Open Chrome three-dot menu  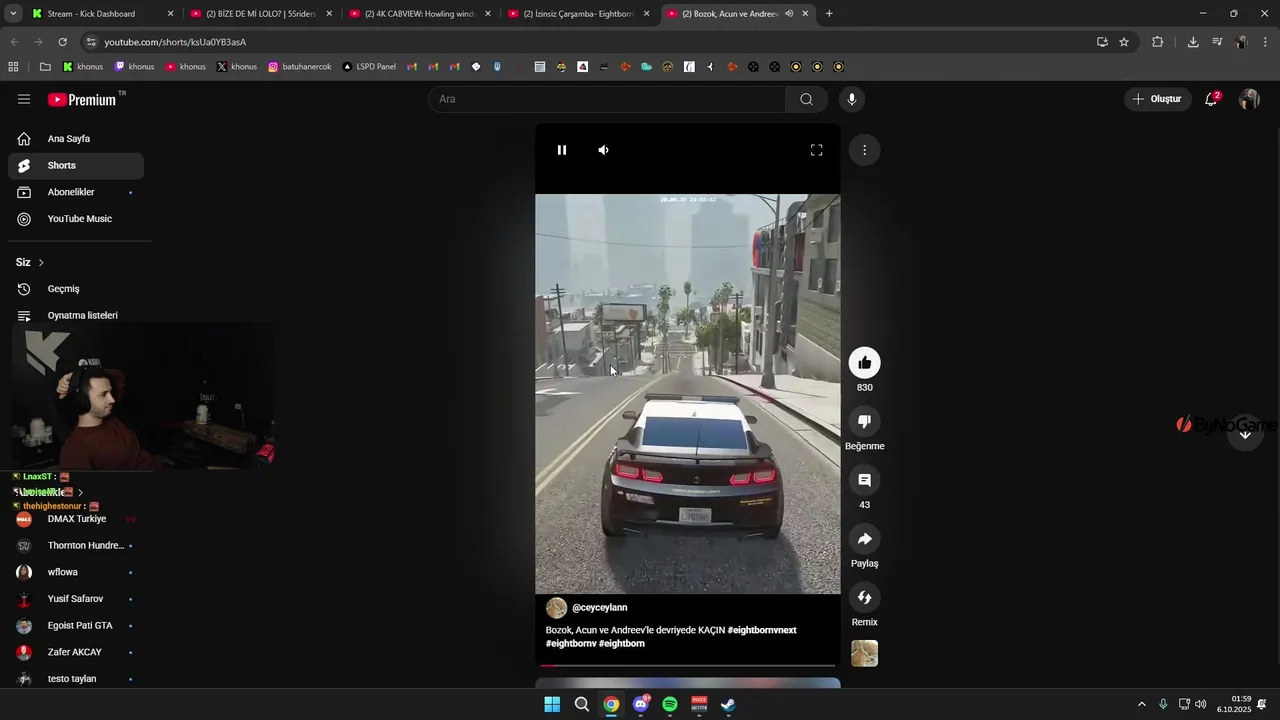pyautogui.click(x=1266, y=42)
